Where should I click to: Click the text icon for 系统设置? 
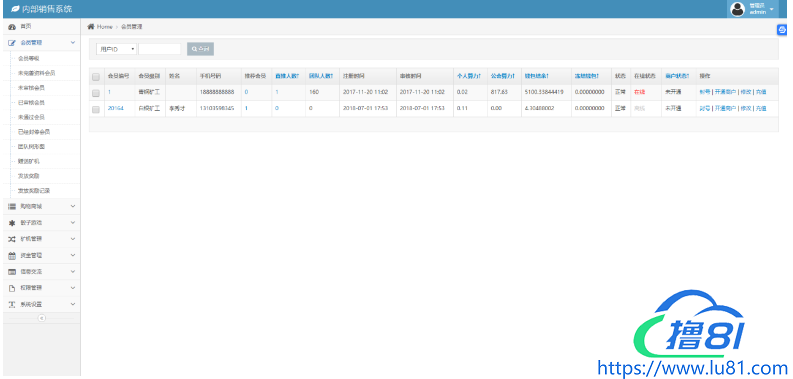(x=12, y=304)
